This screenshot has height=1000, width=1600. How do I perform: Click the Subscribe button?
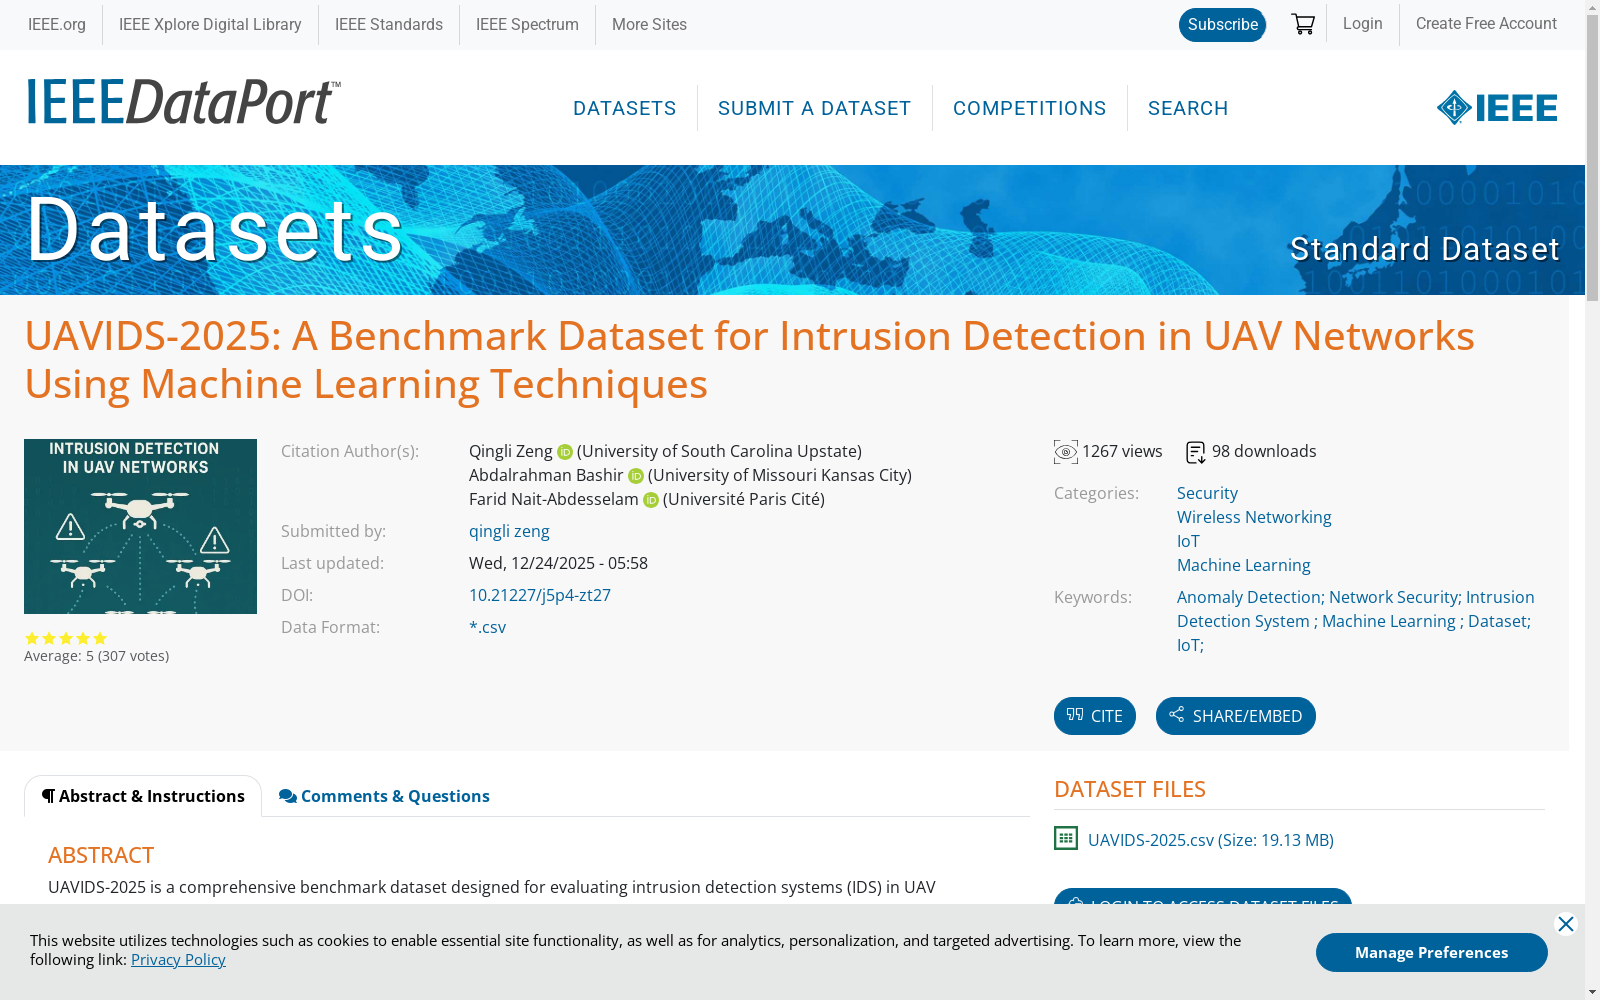coord(1222,25)
